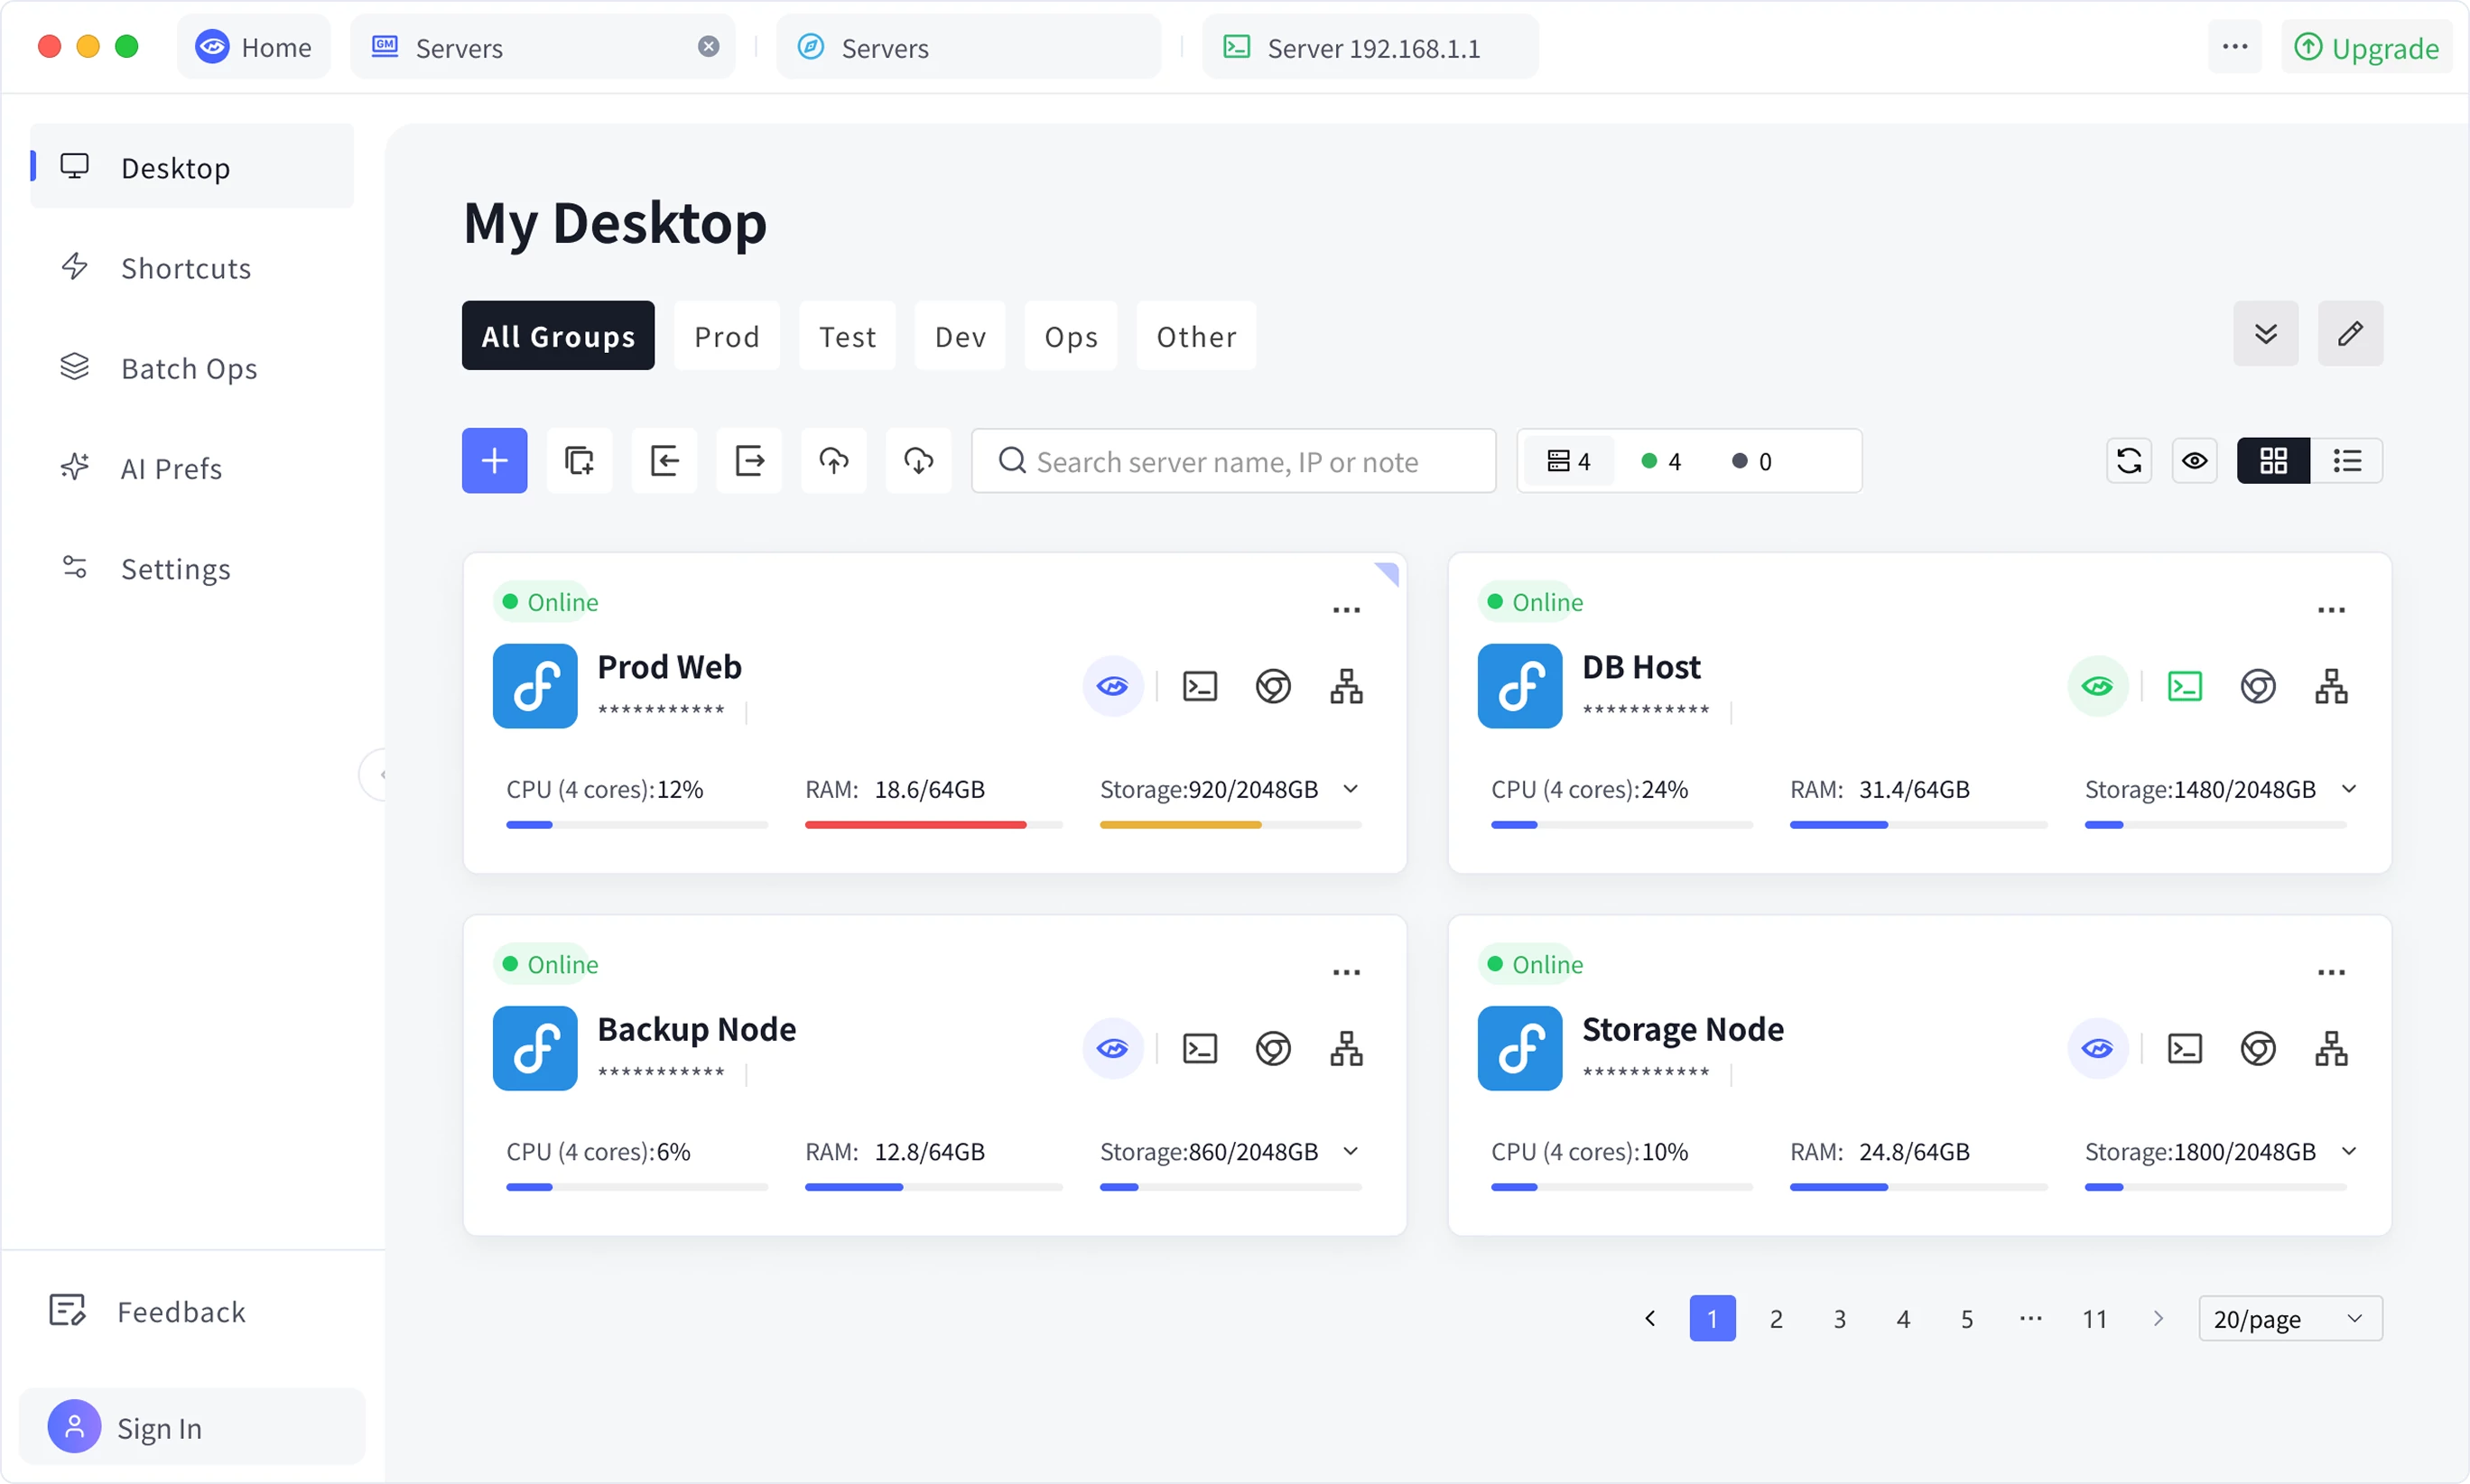Open browser icon for Prod Web
2470x1484 pixels.
pos(1273,687)
